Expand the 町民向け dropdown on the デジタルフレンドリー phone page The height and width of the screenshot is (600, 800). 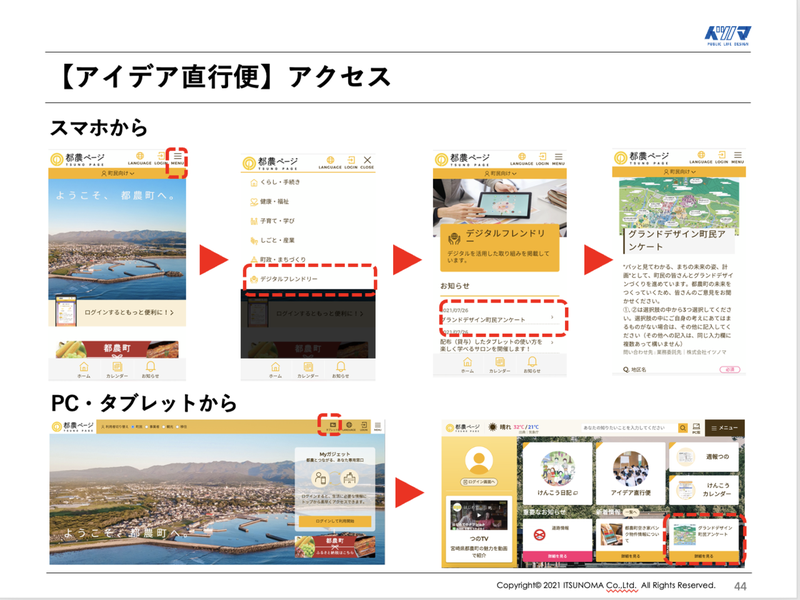click(x=500, y=173)
